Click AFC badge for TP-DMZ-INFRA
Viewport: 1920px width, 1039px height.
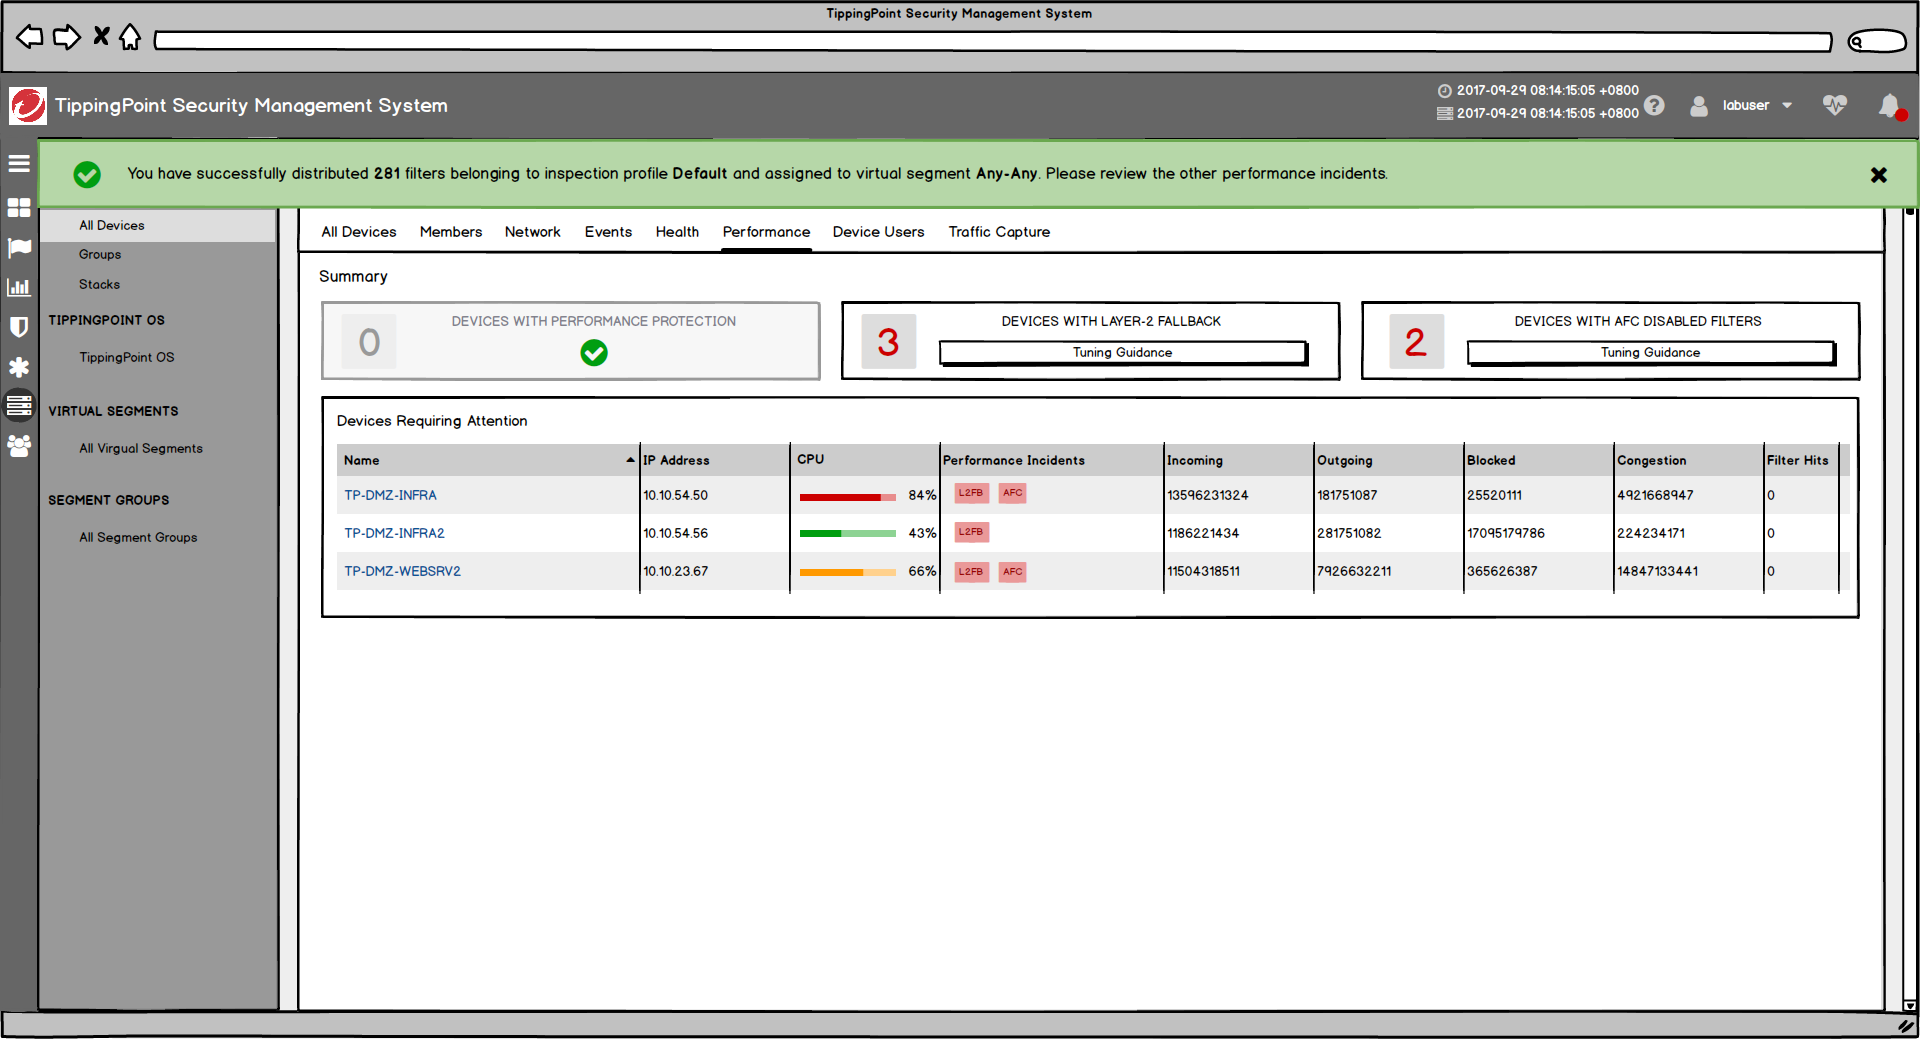[1013, 493]
